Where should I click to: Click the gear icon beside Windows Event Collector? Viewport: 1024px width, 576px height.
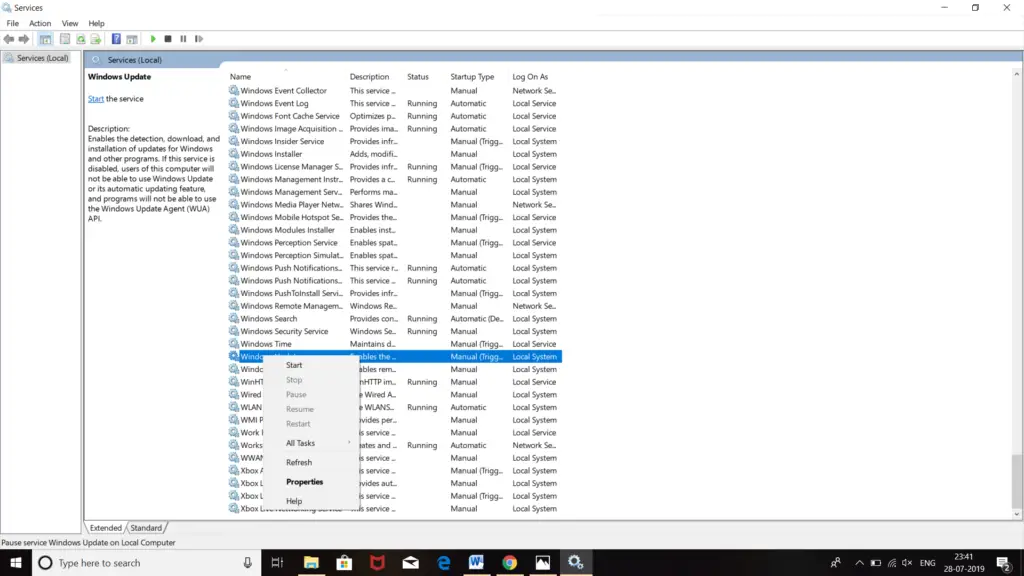pyautogui.click(x=234, y=90)
